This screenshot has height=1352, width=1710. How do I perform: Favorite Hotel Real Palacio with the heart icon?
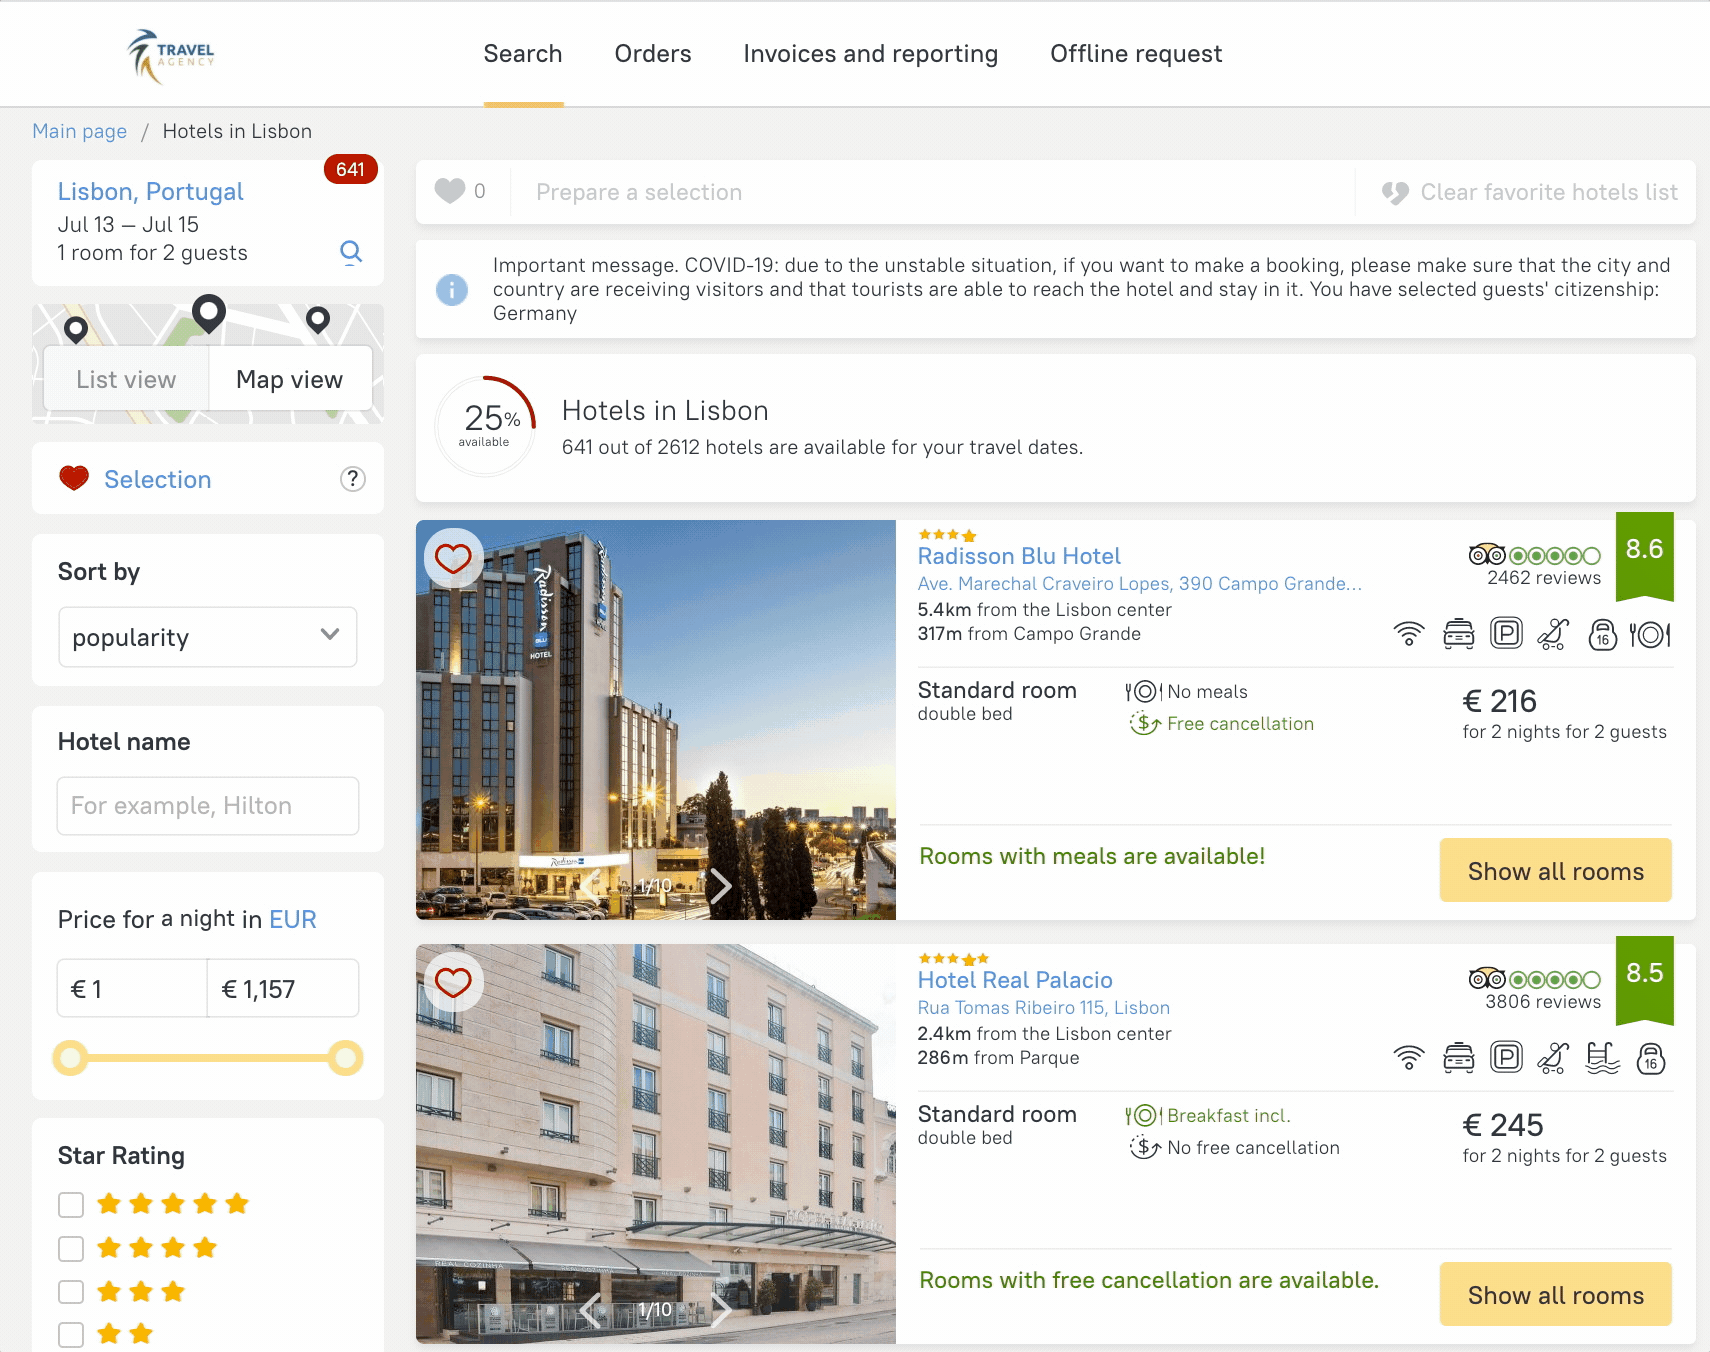pyautogui.click(x=454, y=982)
